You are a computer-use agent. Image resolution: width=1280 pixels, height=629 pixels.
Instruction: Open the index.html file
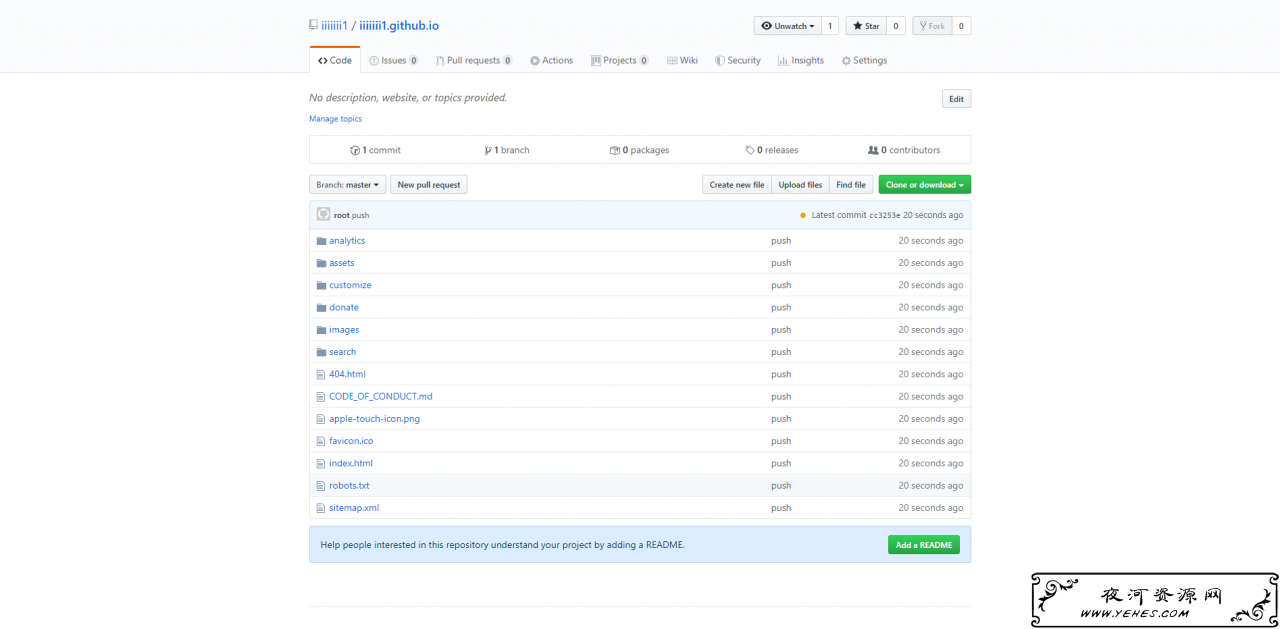(x=351, y=463)
